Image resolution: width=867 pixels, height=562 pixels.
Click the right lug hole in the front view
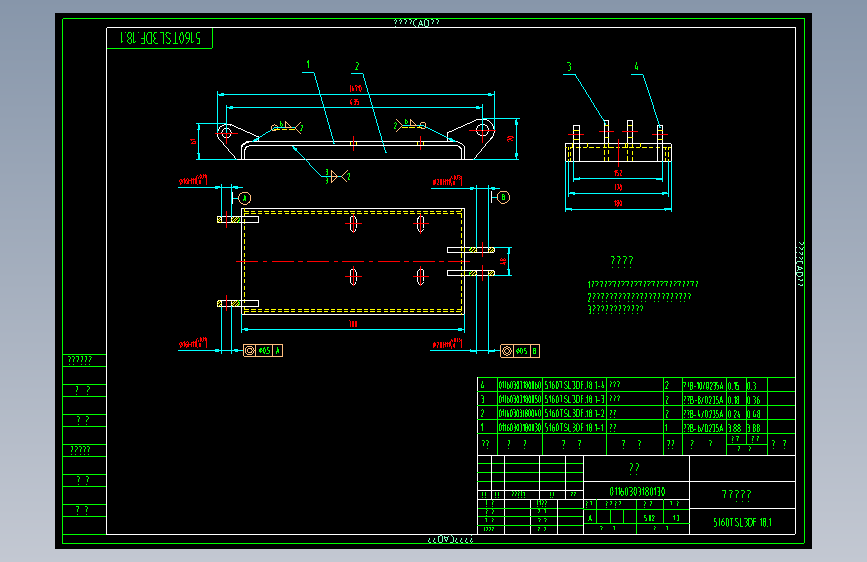tap(482, 131)
